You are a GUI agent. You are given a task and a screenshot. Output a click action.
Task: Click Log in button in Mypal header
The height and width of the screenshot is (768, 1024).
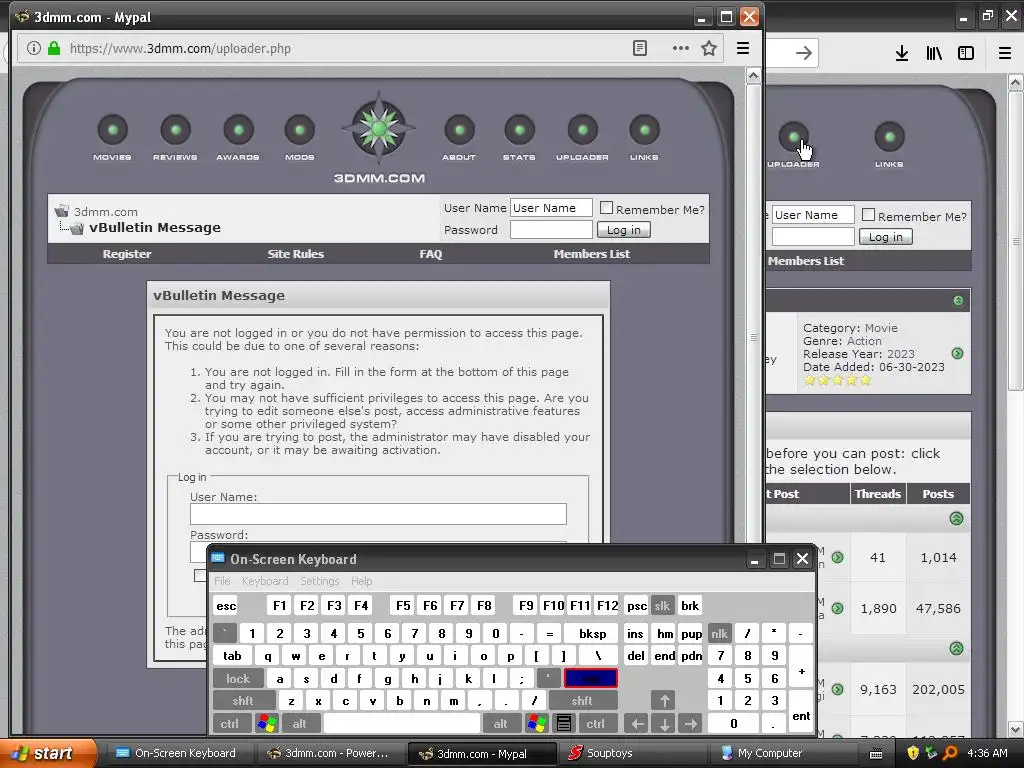624,230
